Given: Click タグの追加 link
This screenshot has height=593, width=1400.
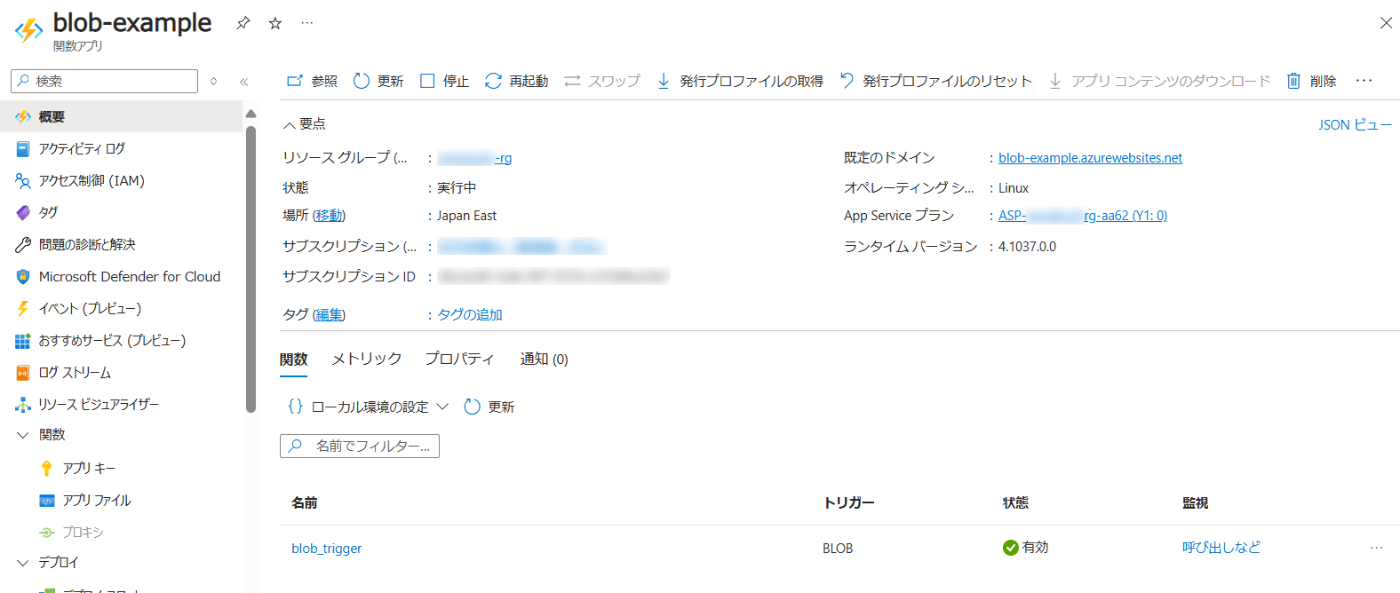Looking at the screenshot, I should click(x=470, y=315).
